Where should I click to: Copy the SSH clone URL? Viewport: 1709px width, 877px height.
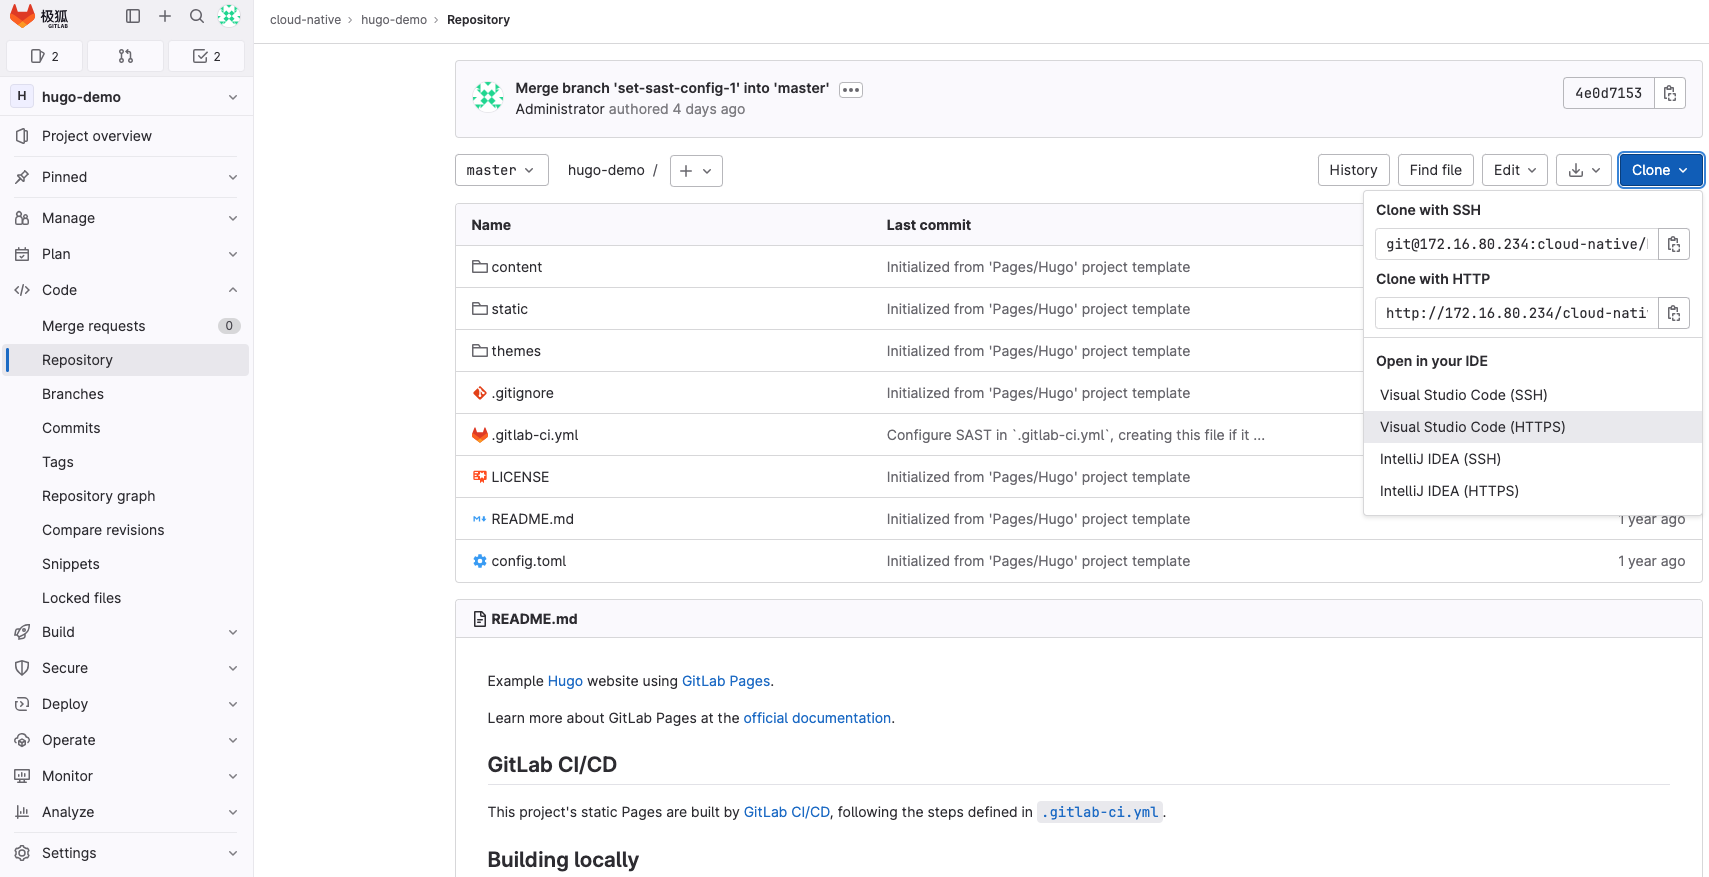tap(1674, 244)
